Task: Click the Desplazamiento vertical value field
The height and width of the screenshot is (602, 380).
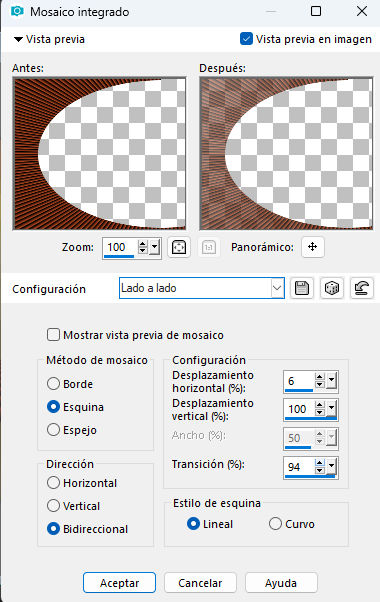Action: click(x=300, y=409)
